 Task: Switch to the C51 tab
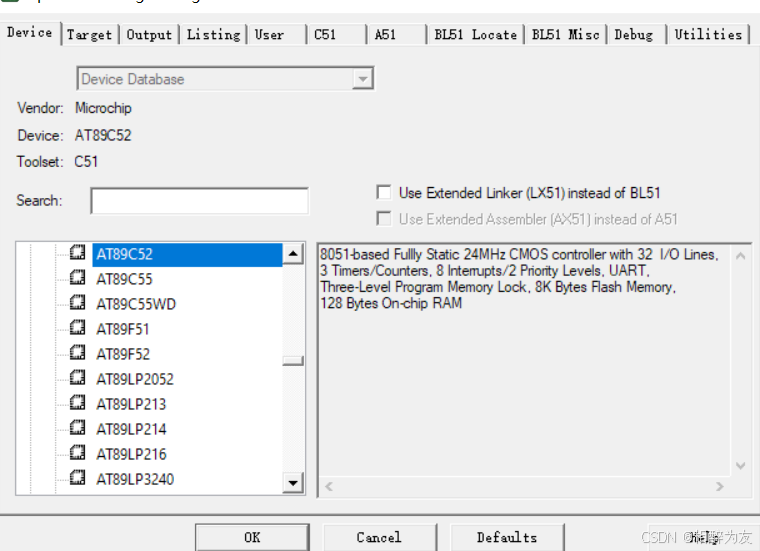[x=336, y=35]
